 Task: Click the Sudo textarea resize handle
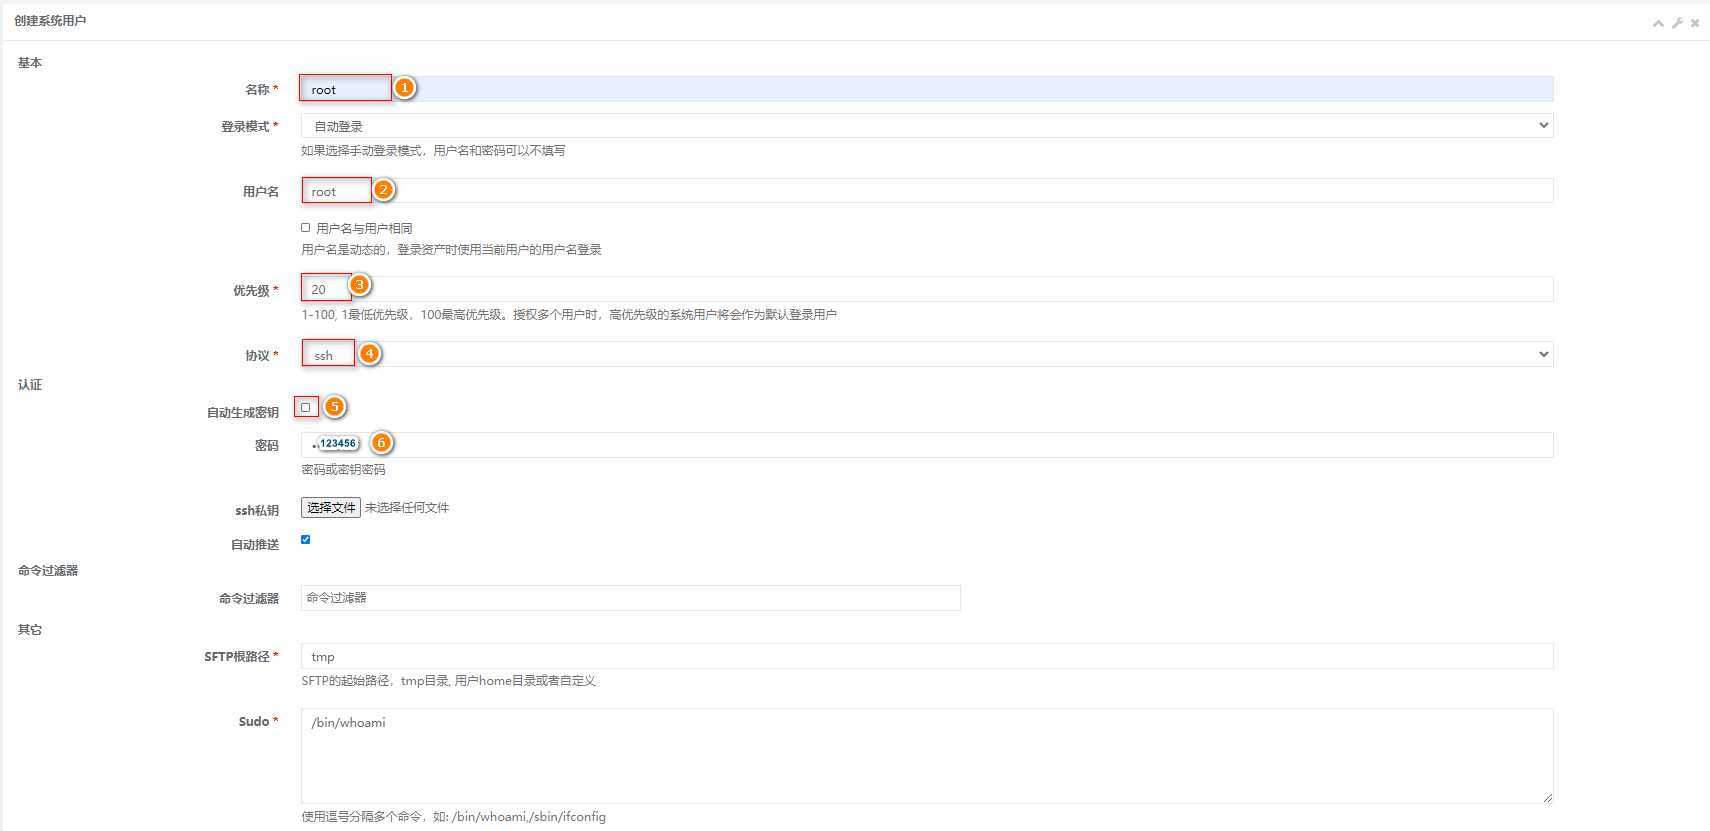1547,797
